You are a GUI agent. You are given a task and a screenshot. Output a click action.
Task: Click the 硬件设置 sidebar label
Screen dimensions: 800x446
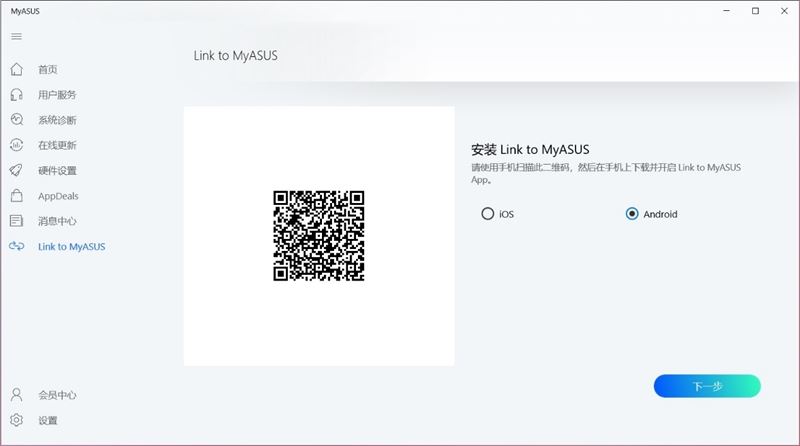(x=57, y=170)
